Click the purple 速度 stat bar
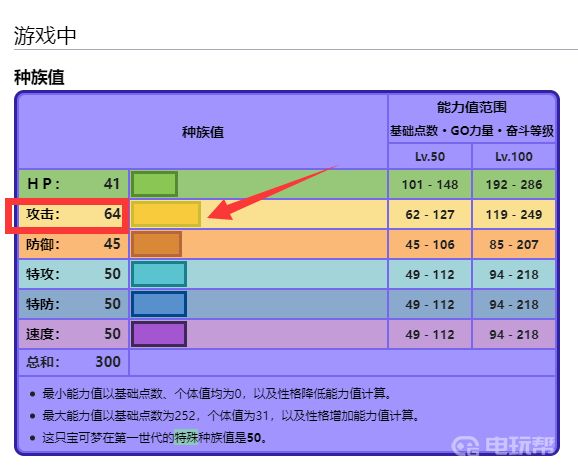This screenshot has height=471, width=578. pos(159,334)
